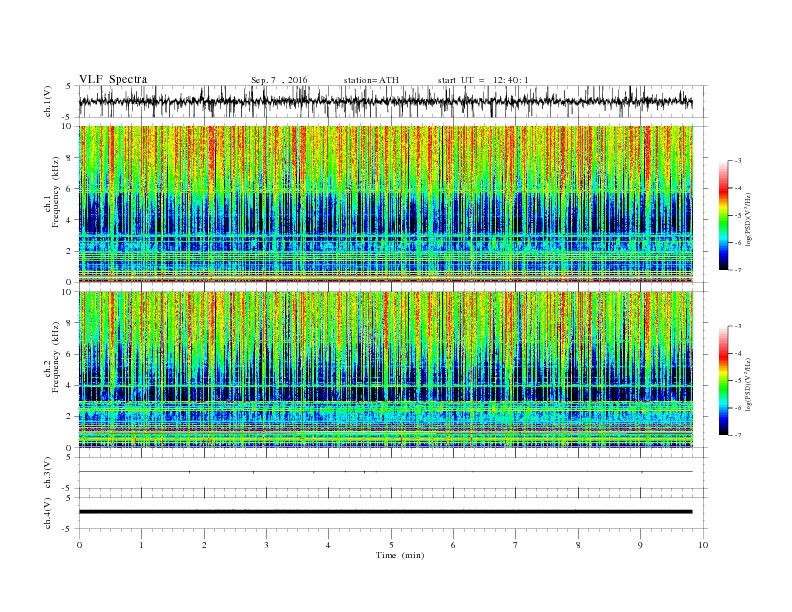This screenshot has width=792, height=612.
Task: Click the ch.2 "Frequency (kHz)" axis label
Action: (56, 357)
